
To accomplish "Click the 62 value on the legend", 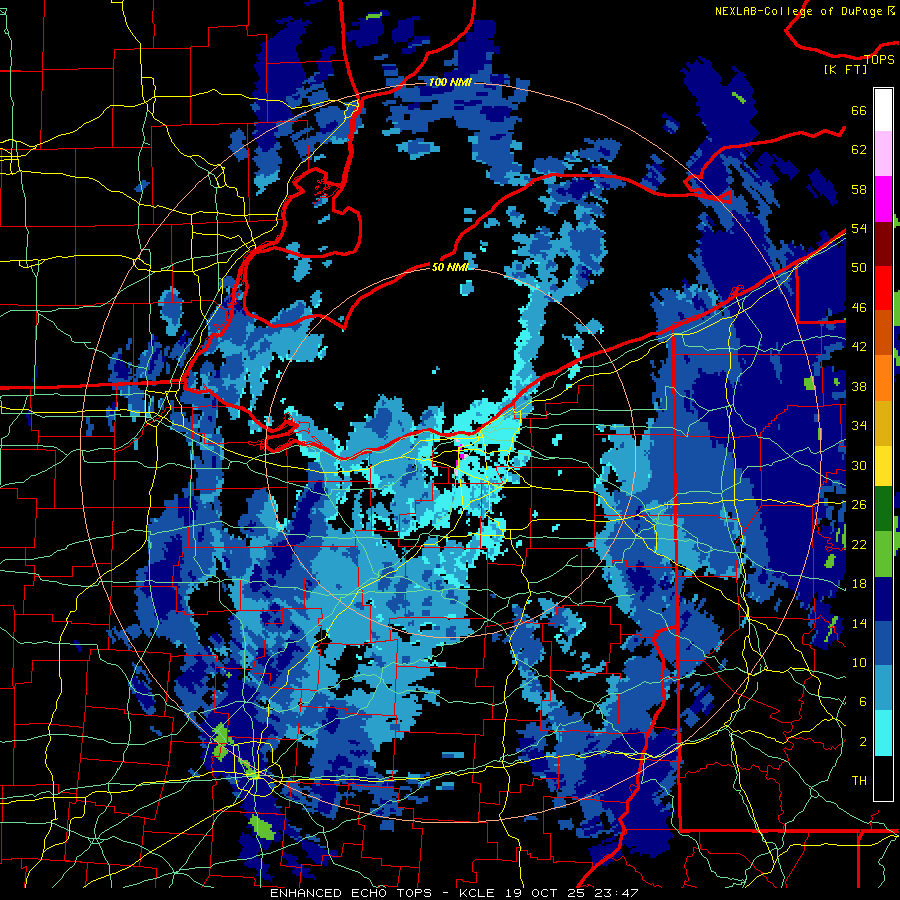I will pyautogui.click(x=859, y=150).
